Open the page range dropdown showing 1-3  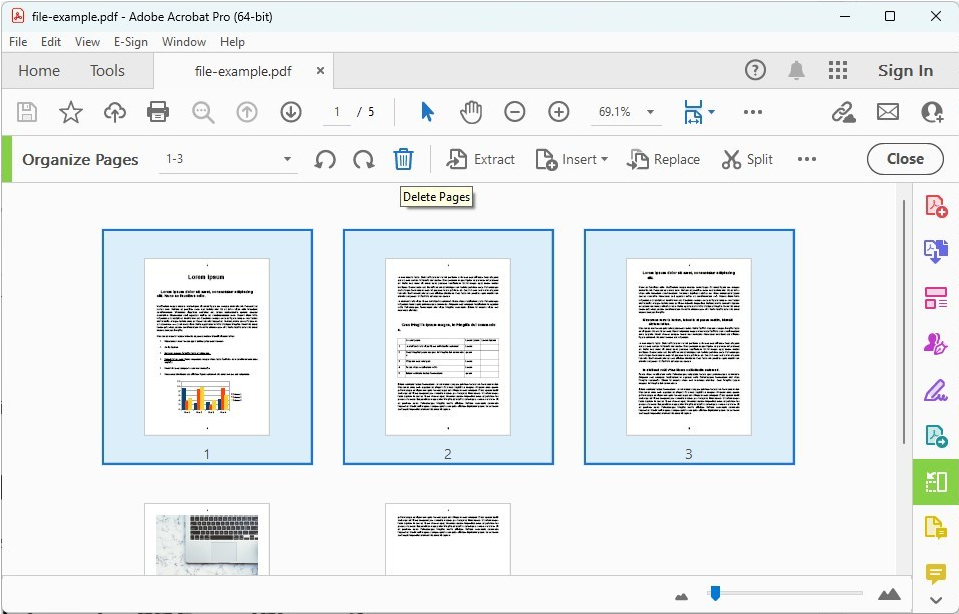coord(228,159)
